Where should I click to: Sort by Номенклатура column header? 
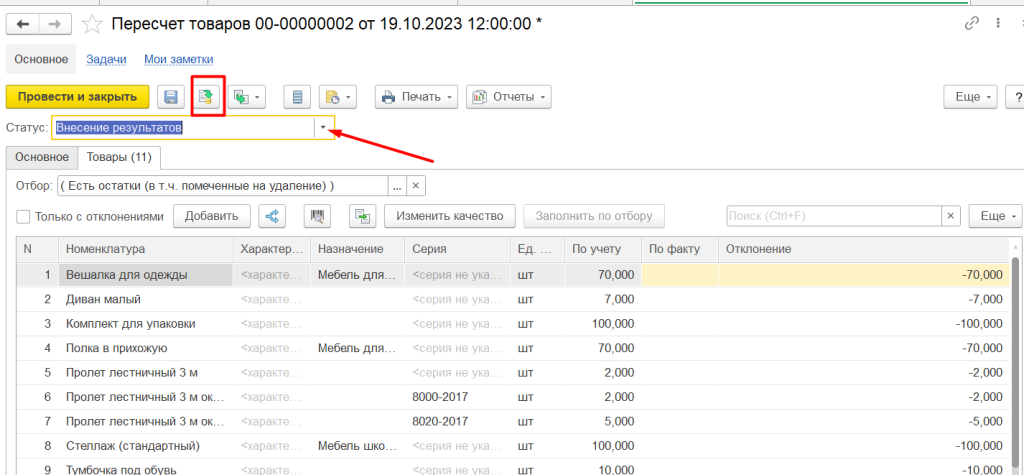coord(145,249)
